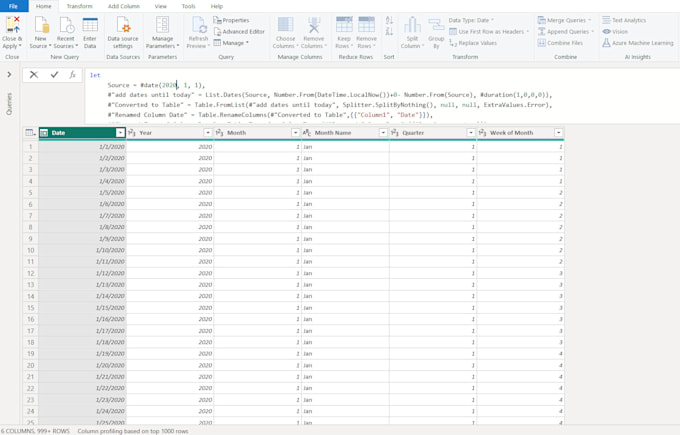Open the Year column filter dropdown

point(208,133)
